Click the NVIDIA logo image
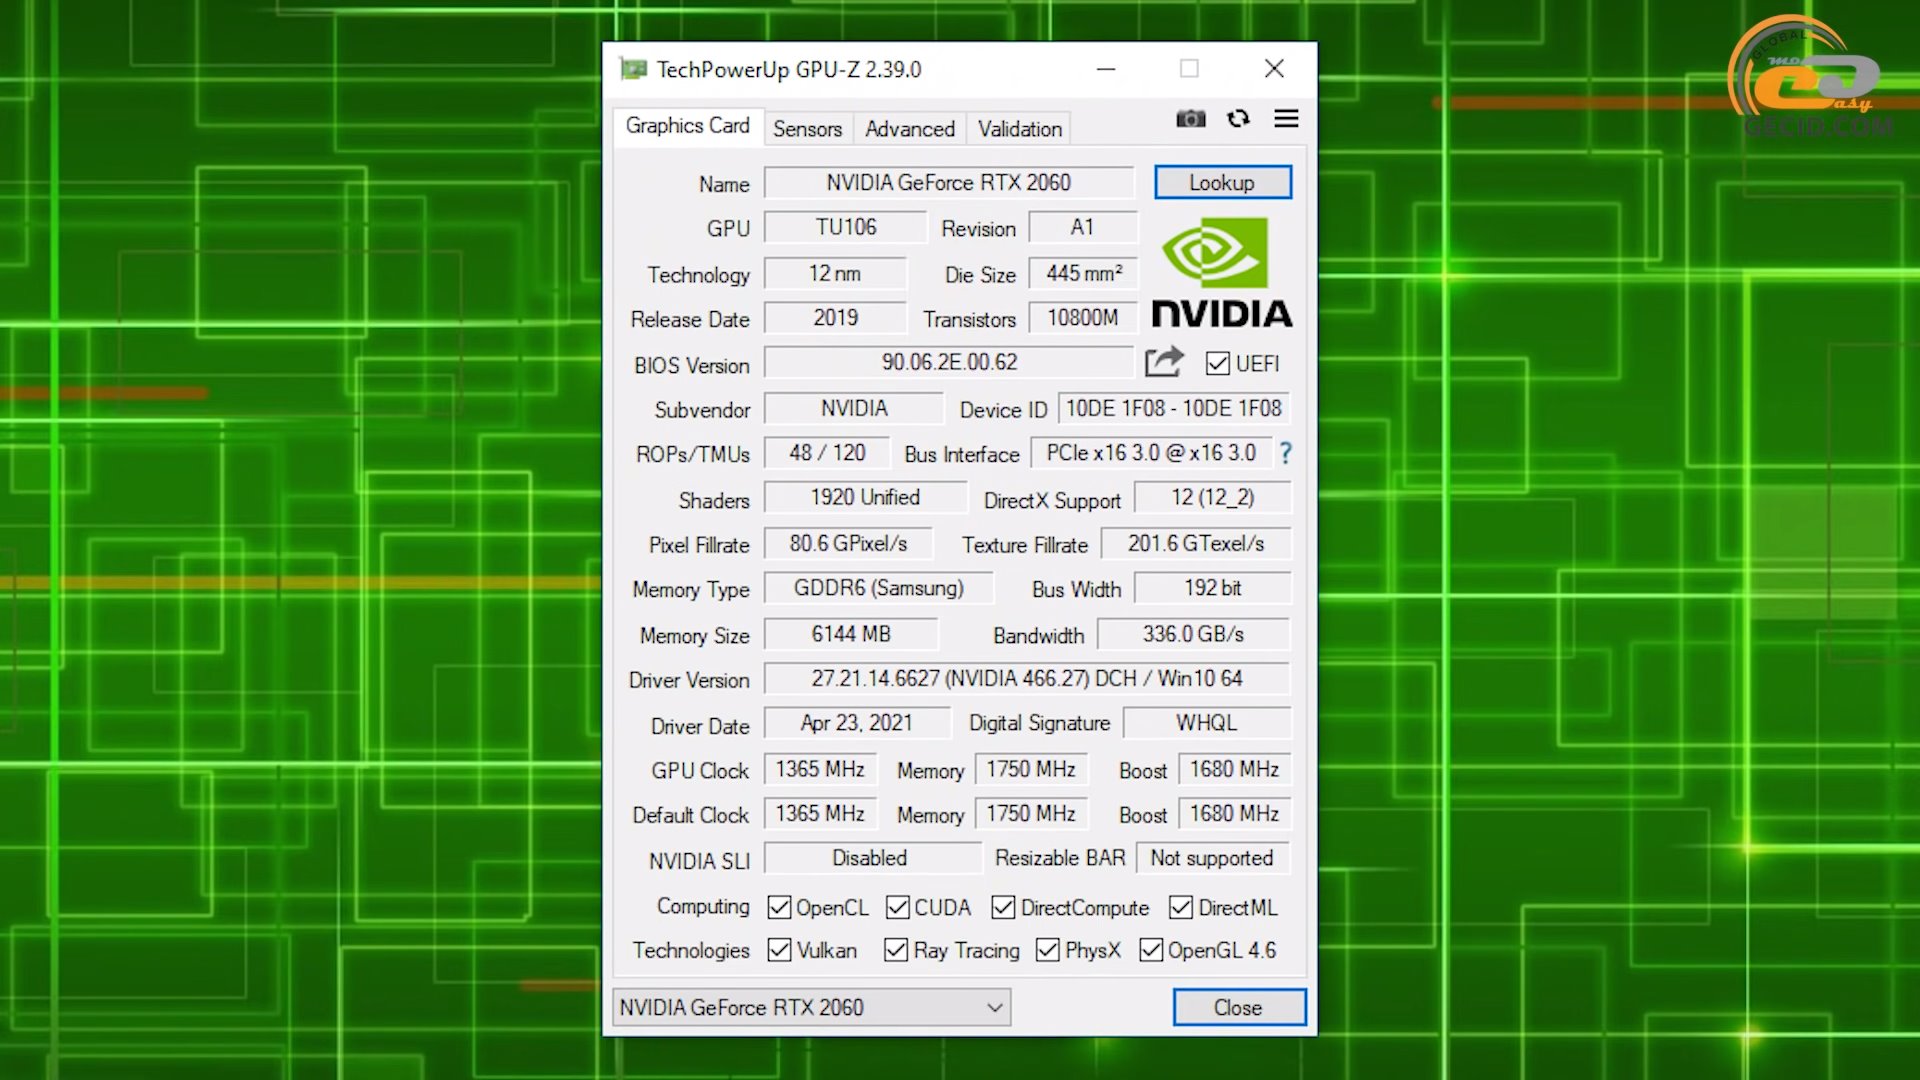This screenshot has width=1920, height=1080. coord(1221,272)
